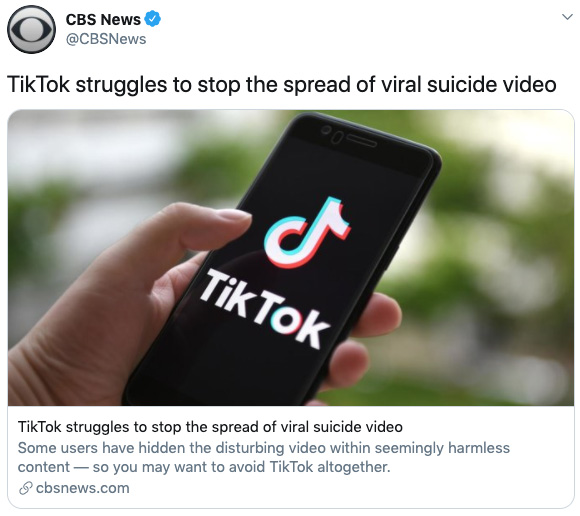
Task: Open the CBS News profile avatar
Action: (x=31, y=29)
